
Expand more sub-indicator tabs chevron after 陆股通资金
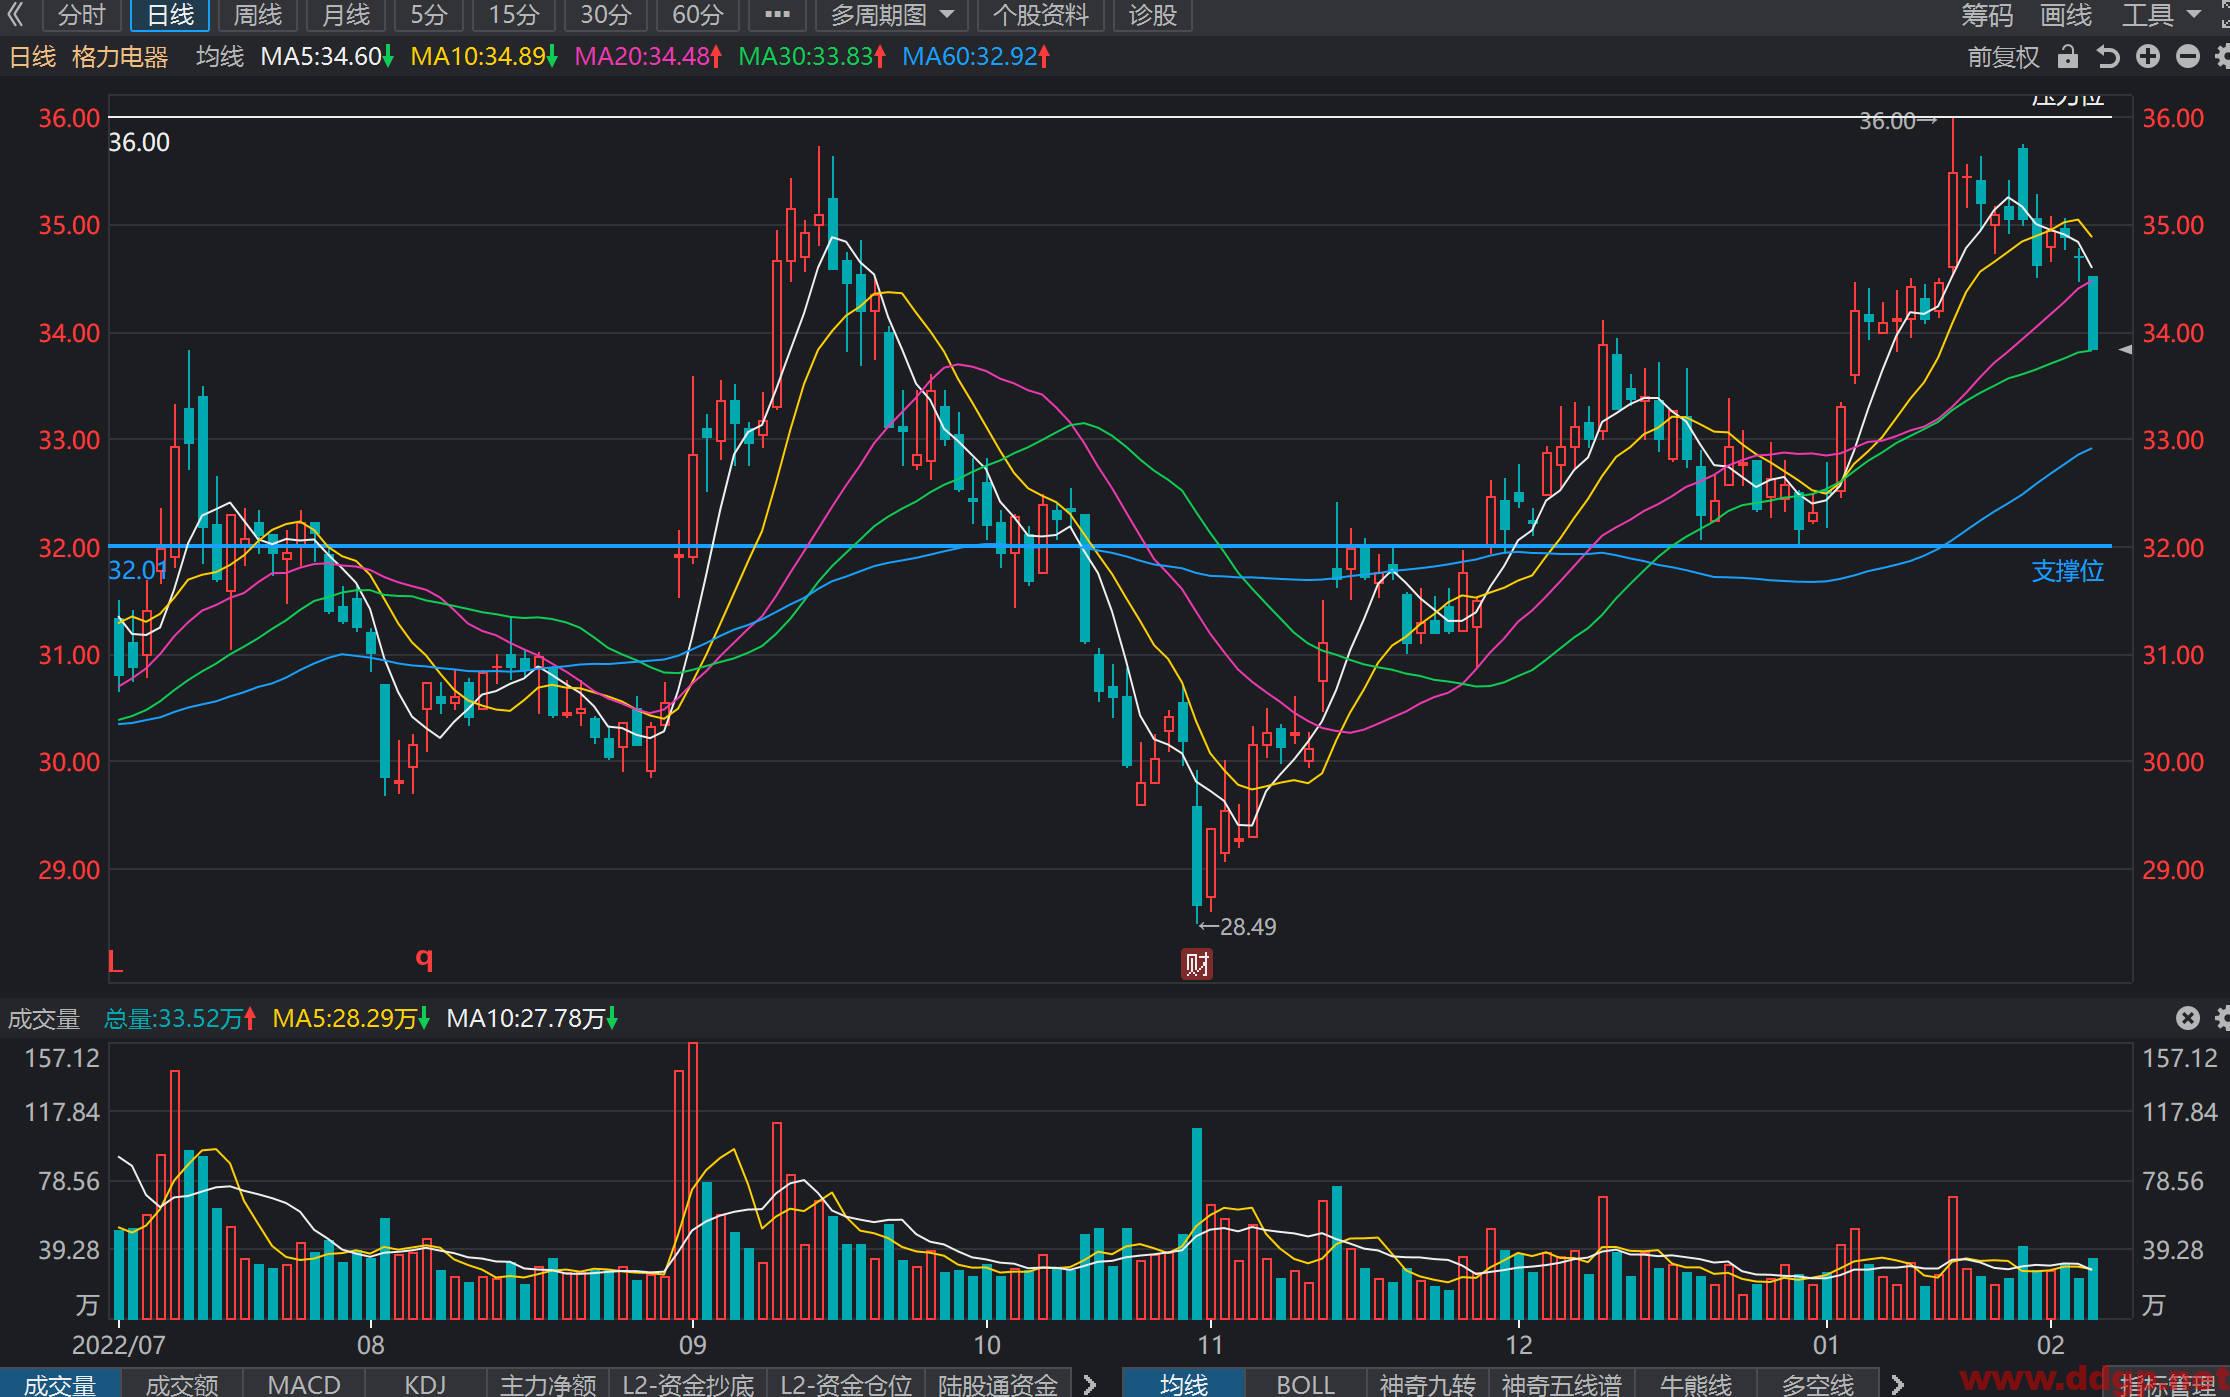click(1090, 1384)
